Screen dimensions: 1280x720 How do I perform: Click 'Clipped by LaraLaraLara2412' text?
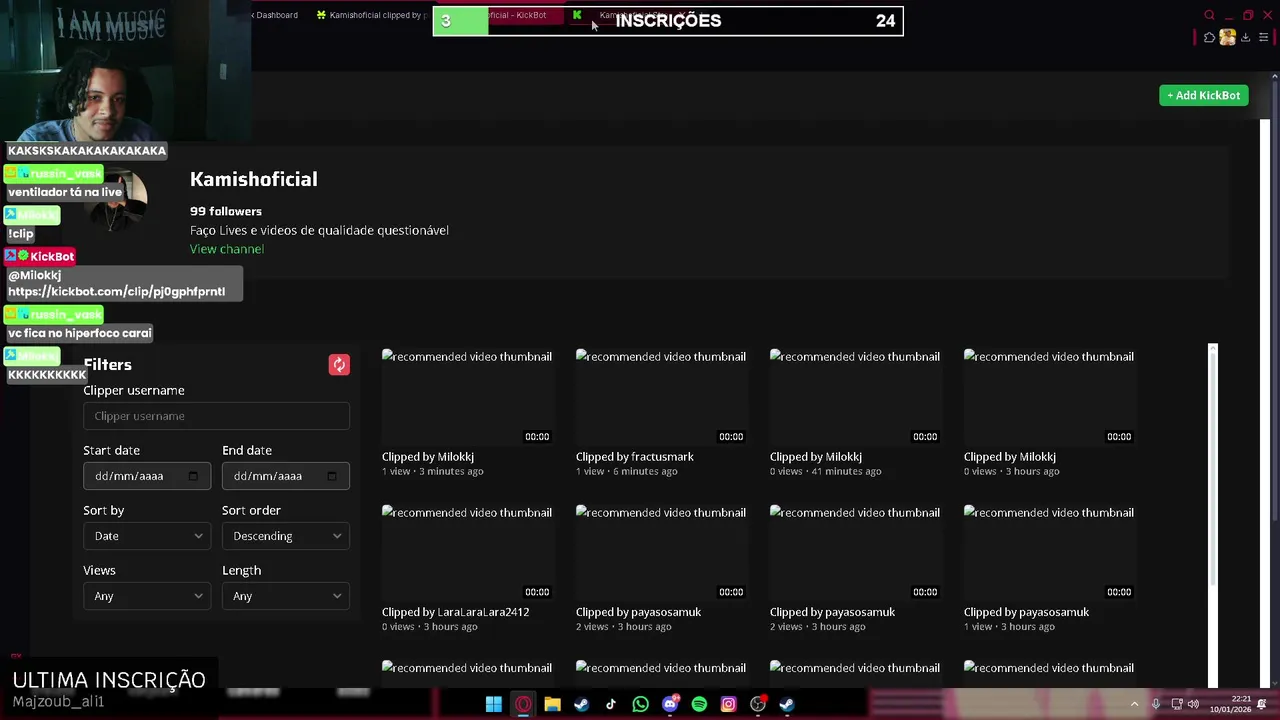coord(455,612)
